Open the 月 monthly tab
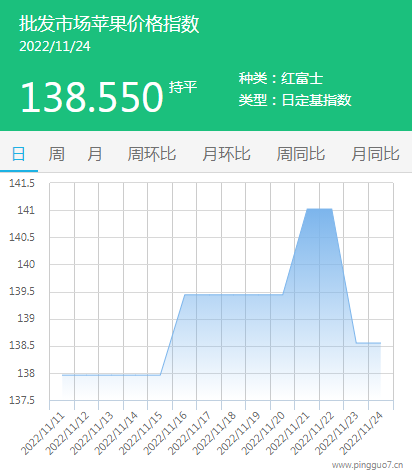 pos(95,154)
